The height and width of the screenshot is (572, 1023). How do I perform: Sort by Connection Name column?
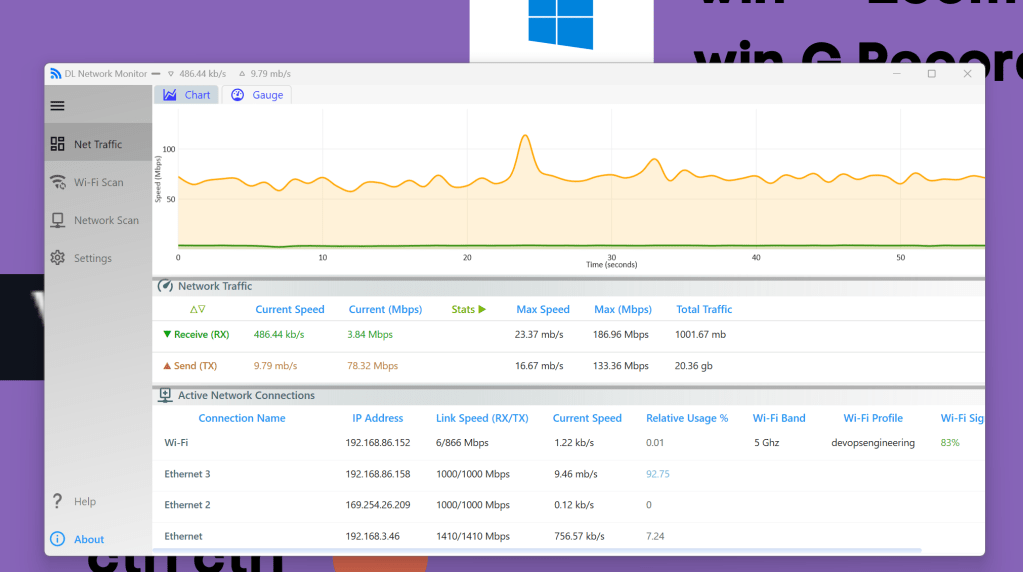pos(241,418)
